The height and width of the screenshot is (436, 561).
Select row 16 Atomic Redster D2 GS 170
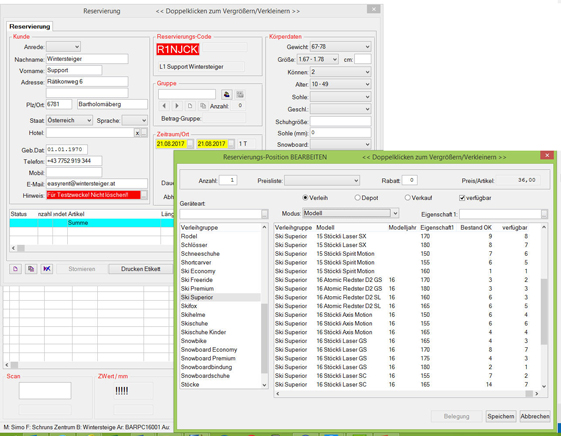pyautogui.click(x=407, y=280)
